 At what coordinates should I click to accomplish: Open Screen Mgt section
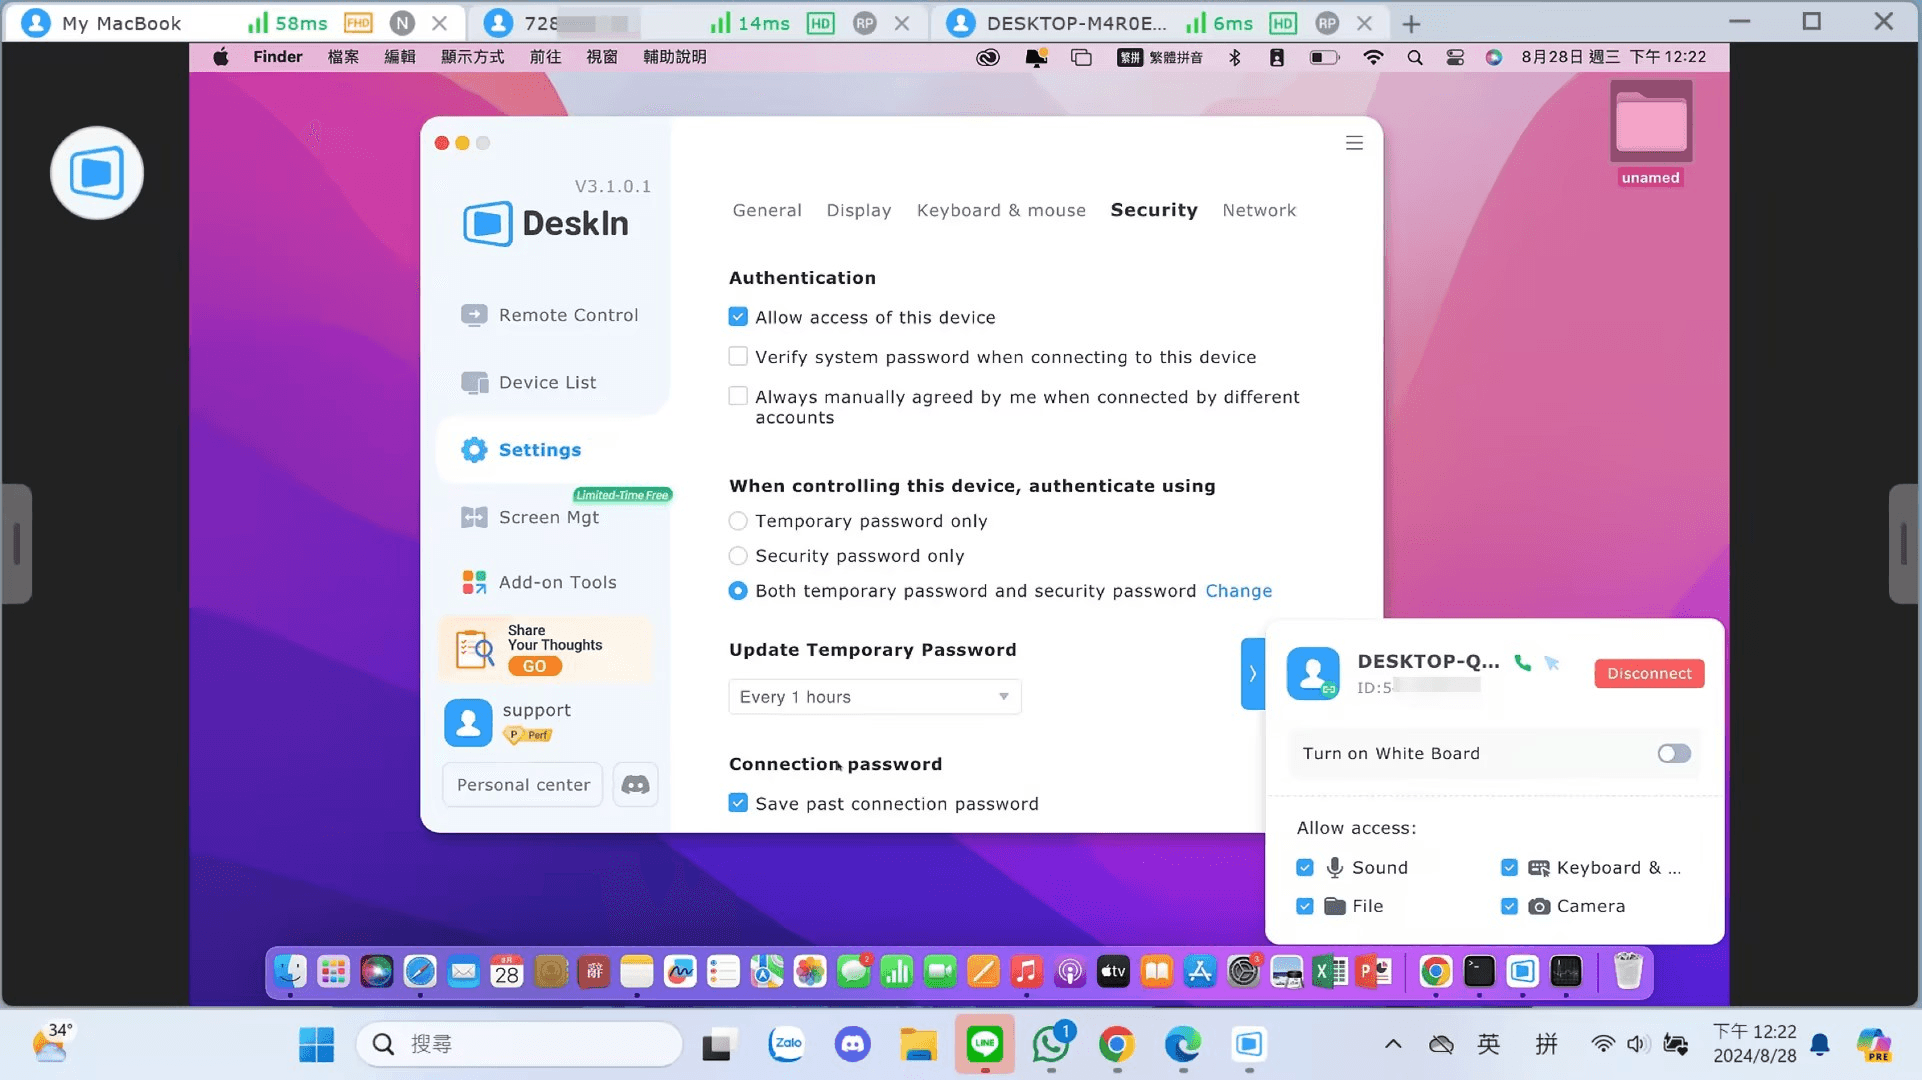click(x=530, y=517)
